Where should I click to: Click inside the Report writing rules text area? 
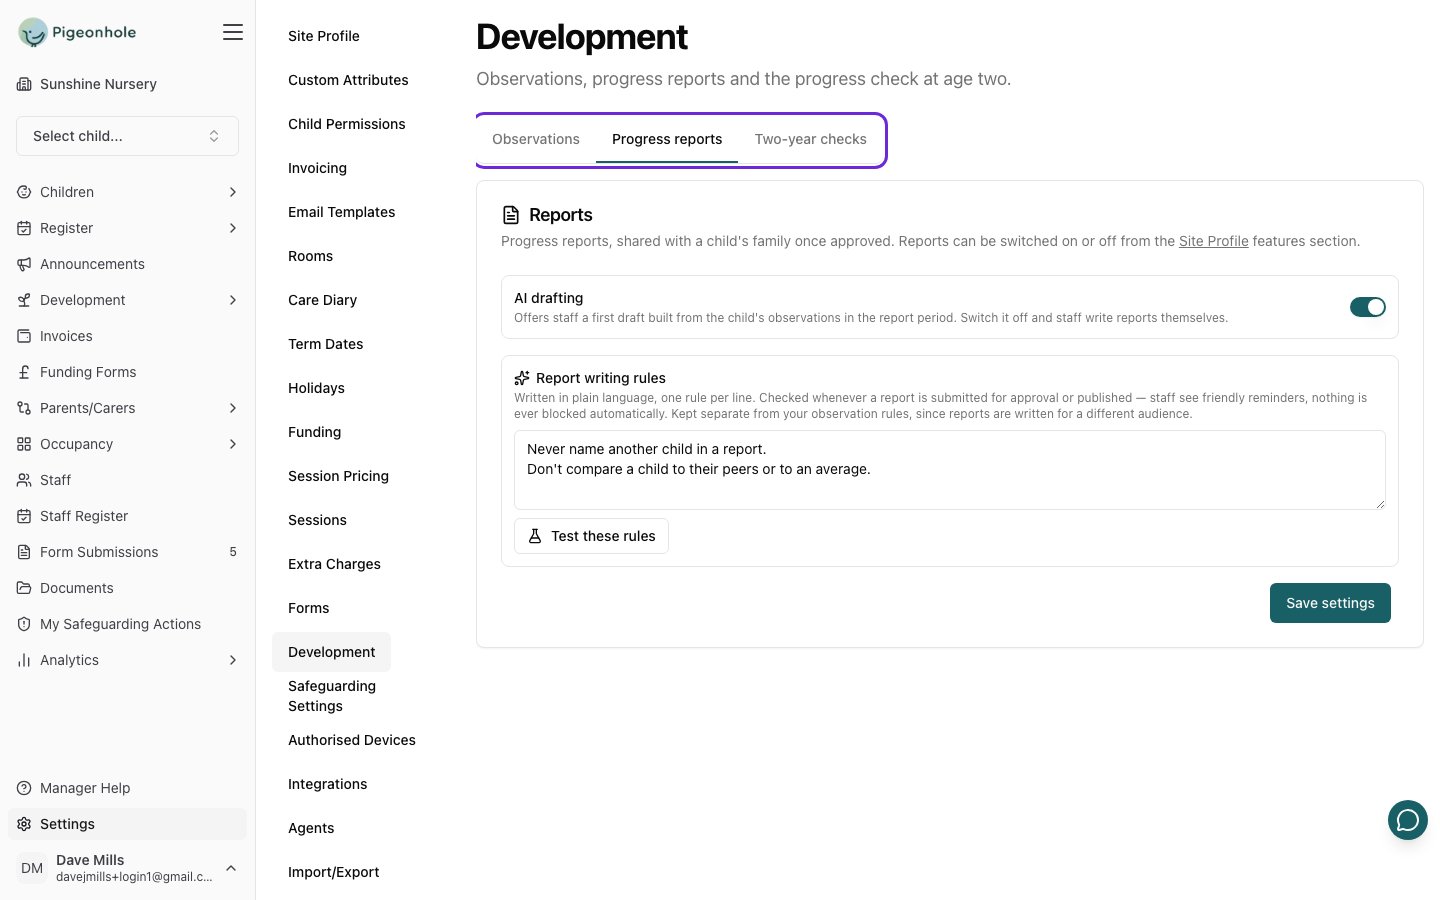tap(950, 470)
